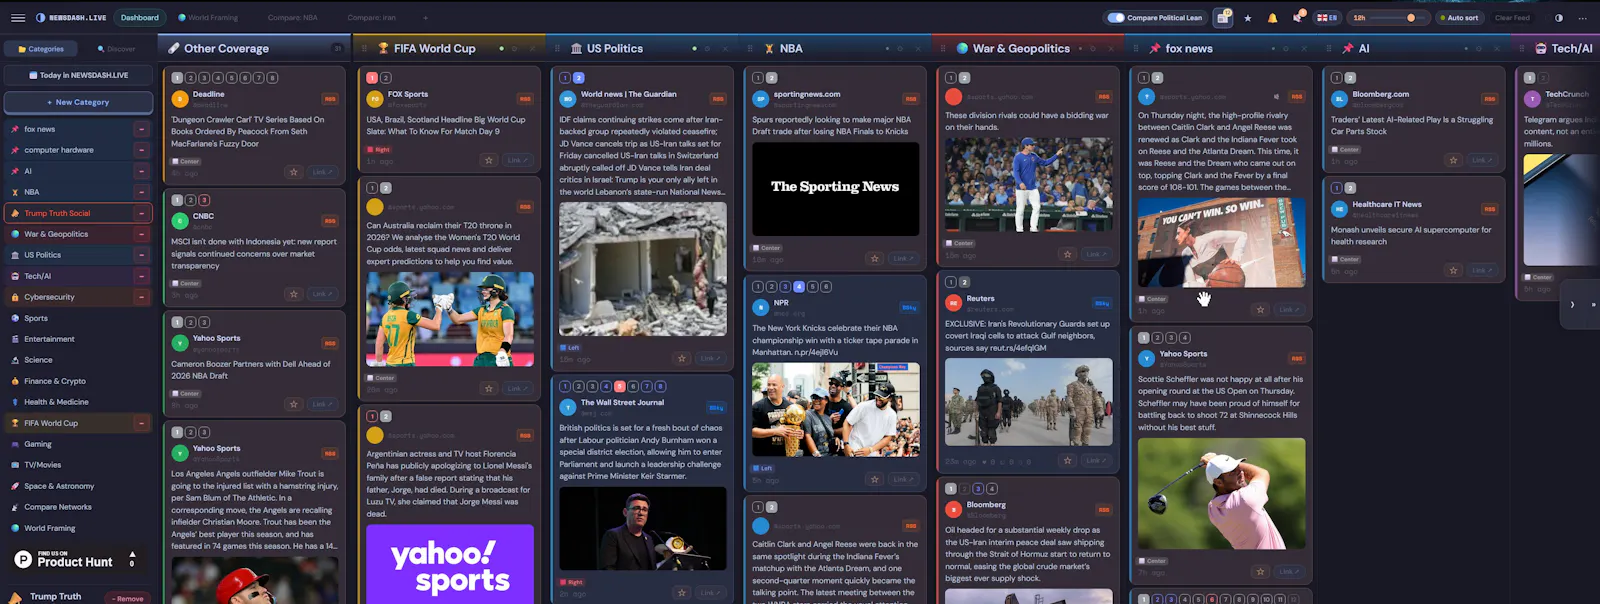Image resolution: width=1600 pixels, height=604 pixels.
Task: Expand next columns with right chevron
Action: point(1572,304)
